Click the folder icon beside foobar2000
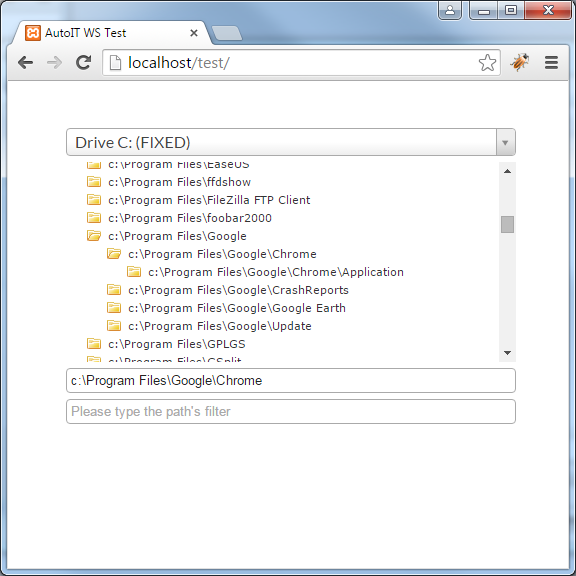This screenshot has height=576, width=576. [x=94, y=217]
